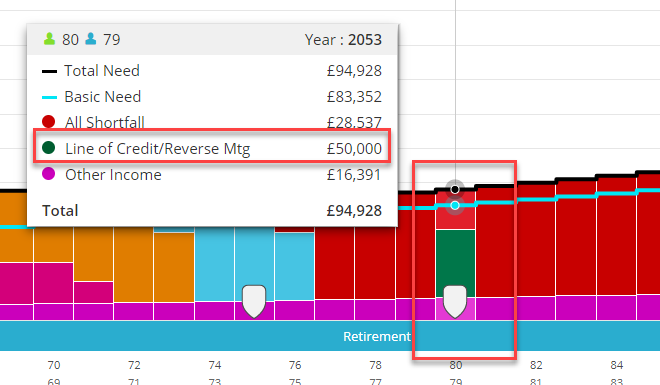The height and width of the screenshot is (385, 660).
Task: Click the 'Basic Need' tooltip label
Action: (x=103, y=97)
